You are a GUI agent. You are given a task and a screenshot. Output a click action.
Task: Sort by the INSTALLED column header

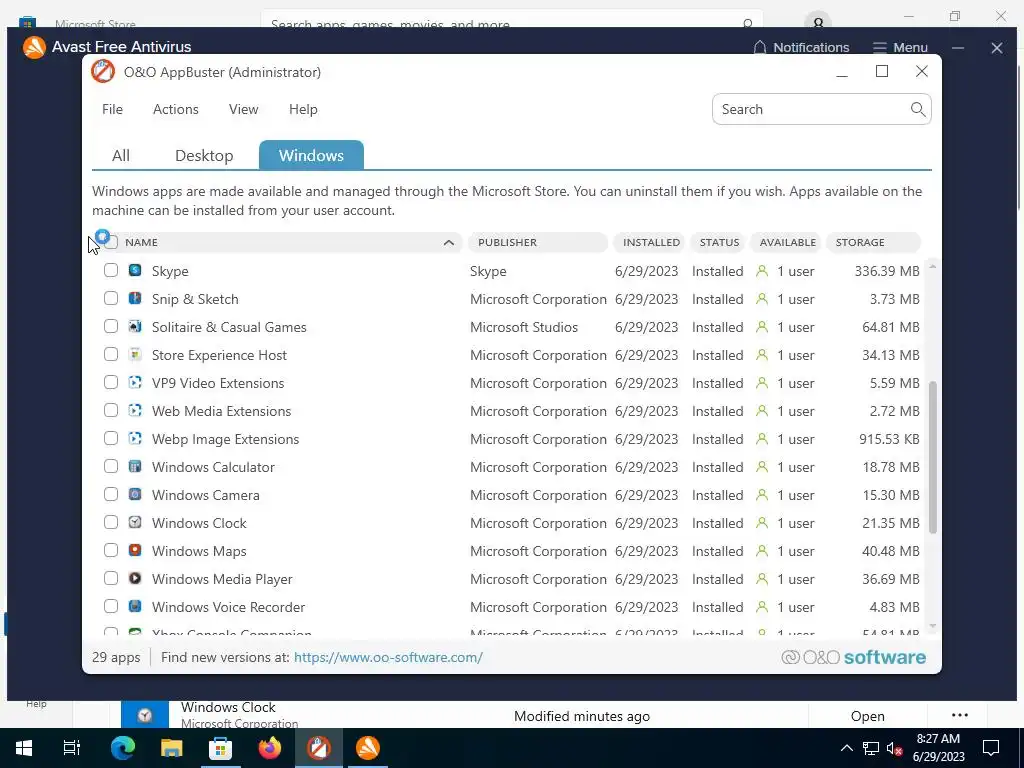[x=648, y=242]
